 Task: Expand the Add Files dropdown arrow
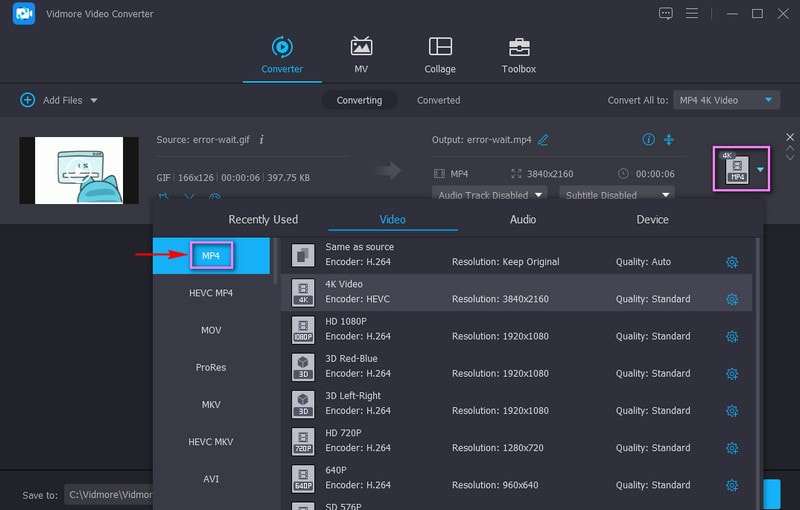[94, 100]
